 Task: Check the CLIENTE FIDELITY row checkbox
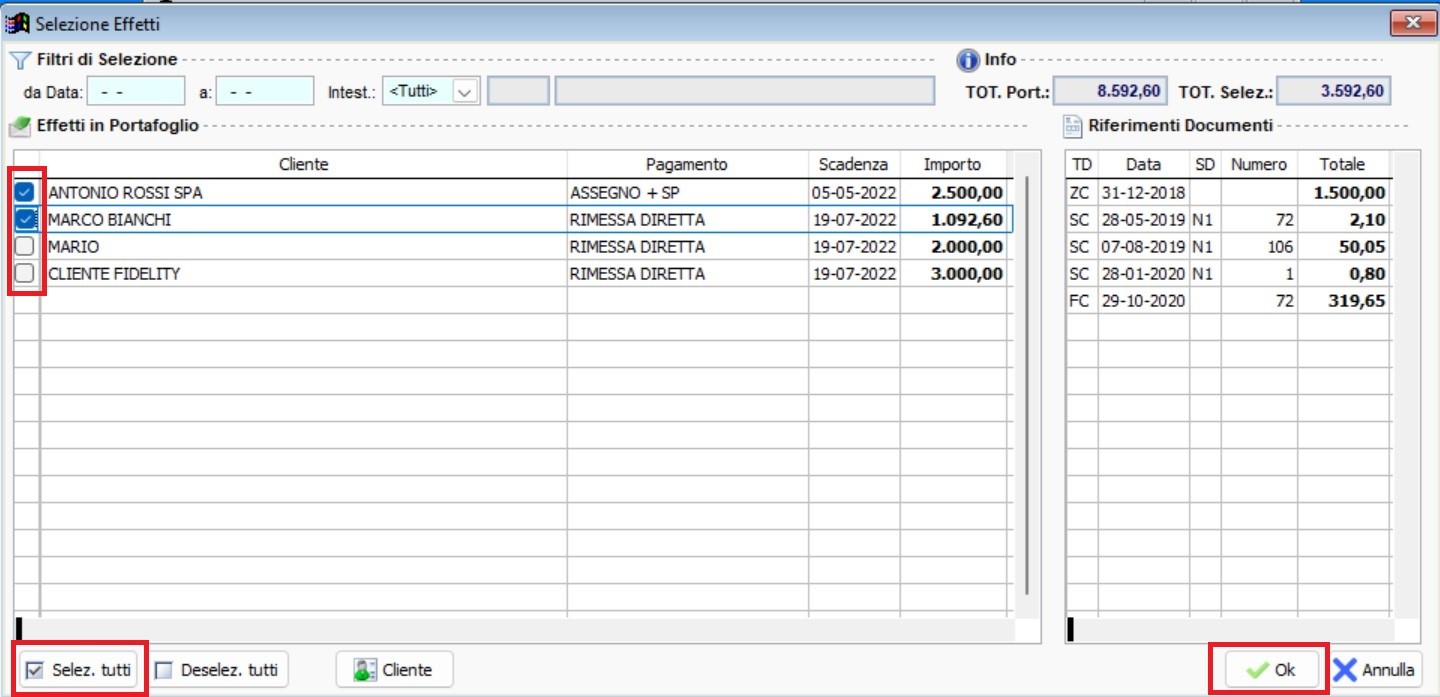pyautogui.click(x=26, y=273)
